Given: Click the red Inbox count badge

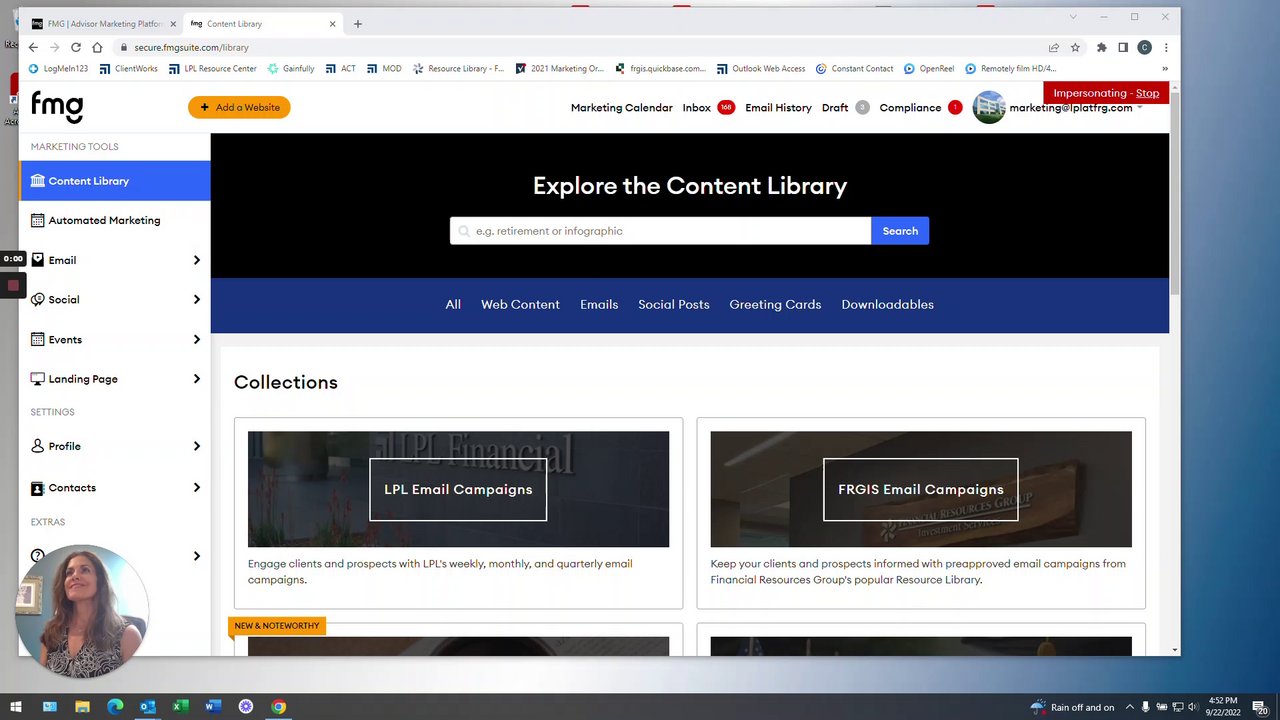Looking at the screenshot, I should coord(726,108).
